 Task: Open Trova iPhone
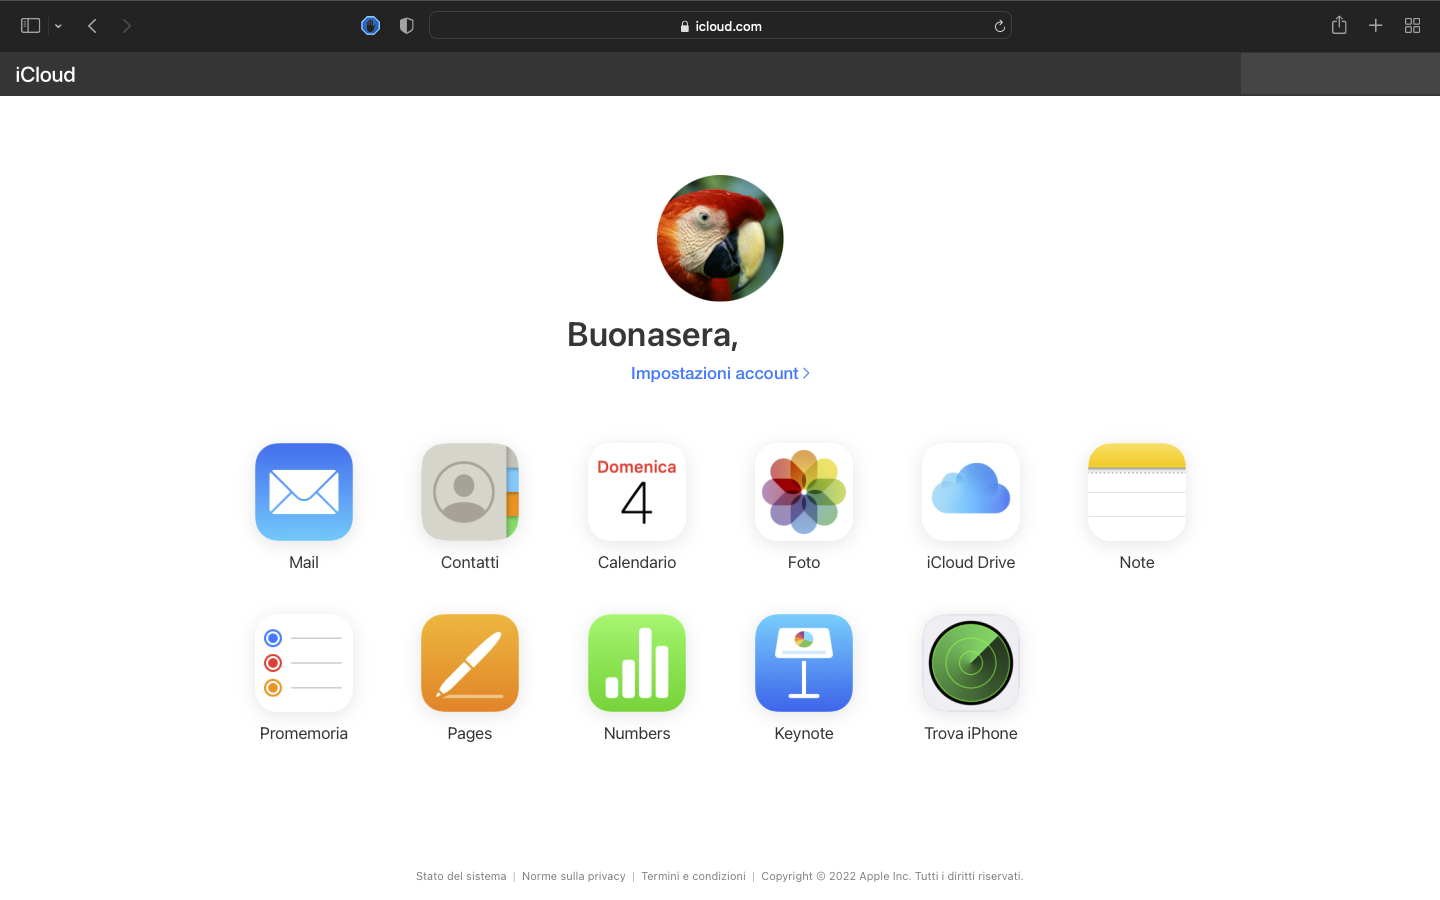[x=970, y=662]
